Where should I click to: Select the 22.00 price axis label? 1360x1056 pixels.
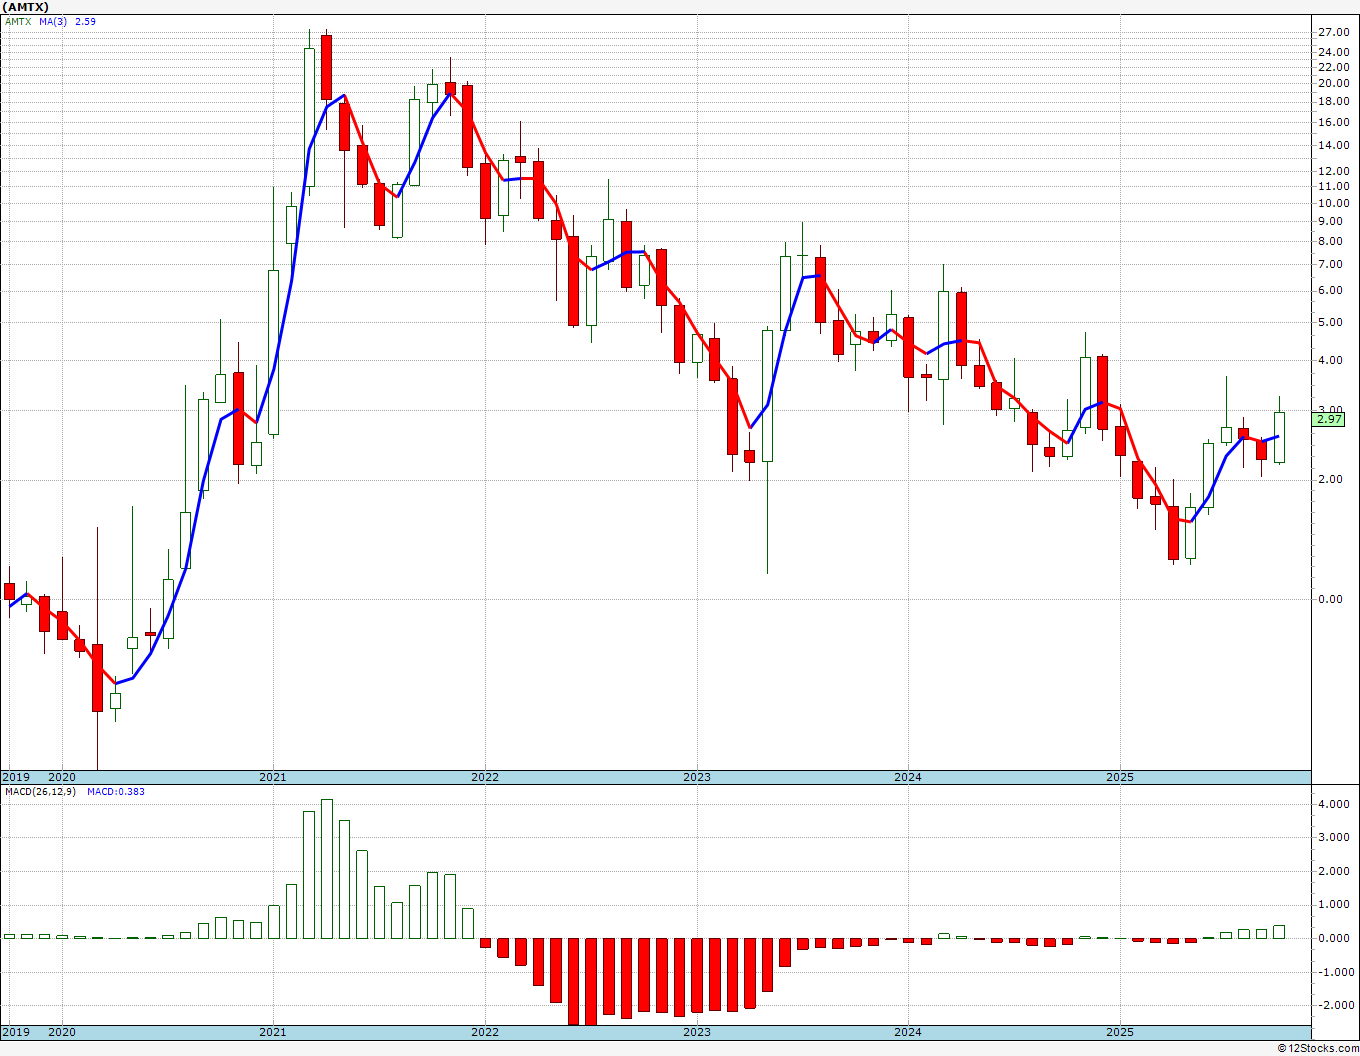click(x=1334, y=67)
